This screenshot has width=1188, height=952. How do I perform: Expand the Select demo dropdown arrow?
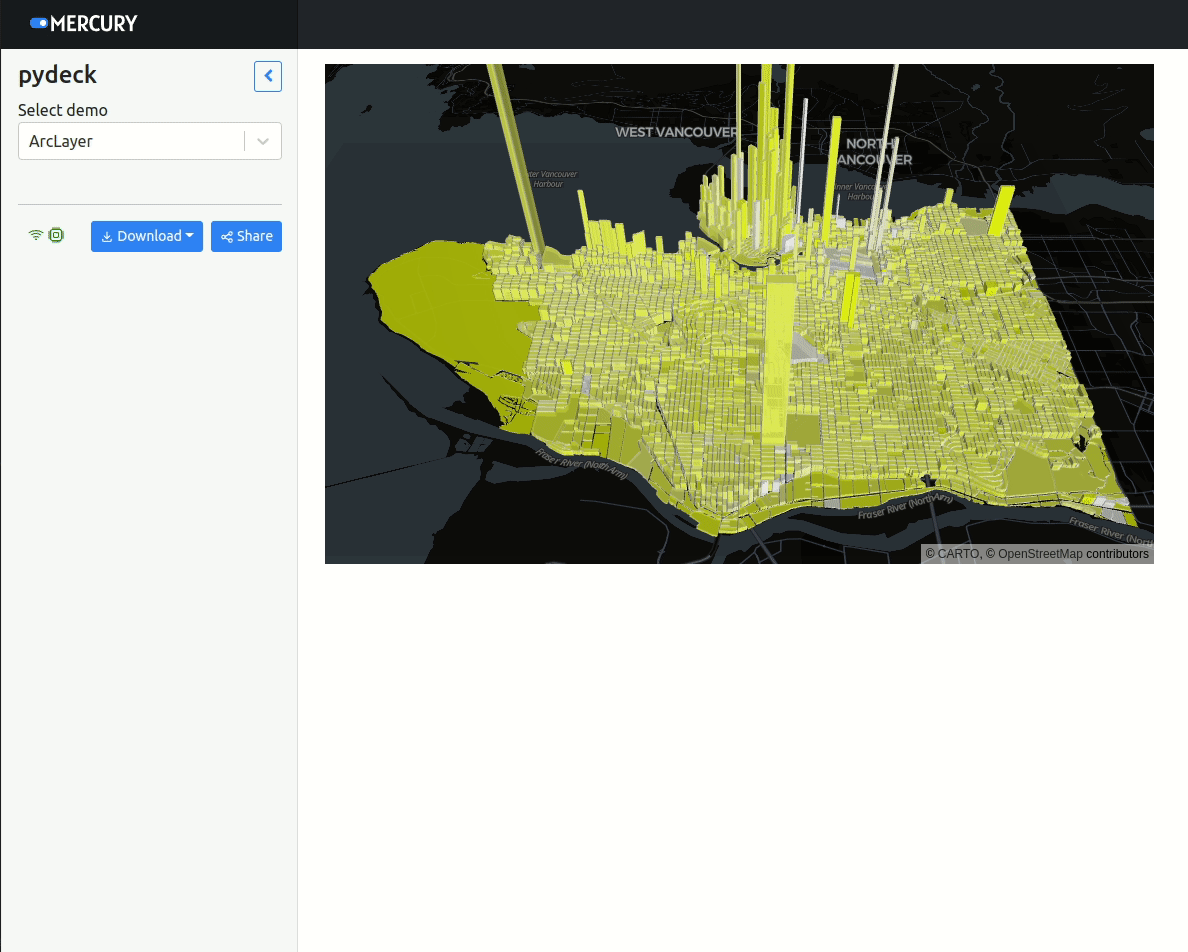pos(263,141)
